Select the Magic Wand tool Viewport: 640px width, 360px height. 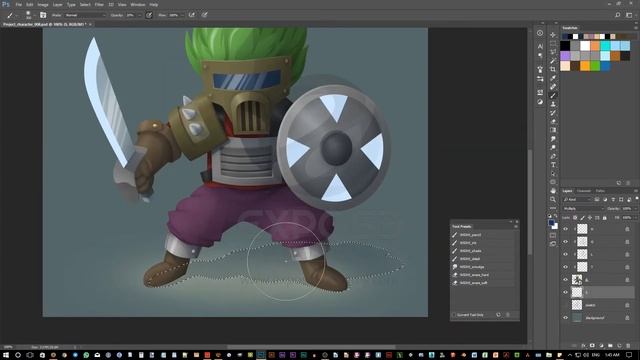pos(553,61)
